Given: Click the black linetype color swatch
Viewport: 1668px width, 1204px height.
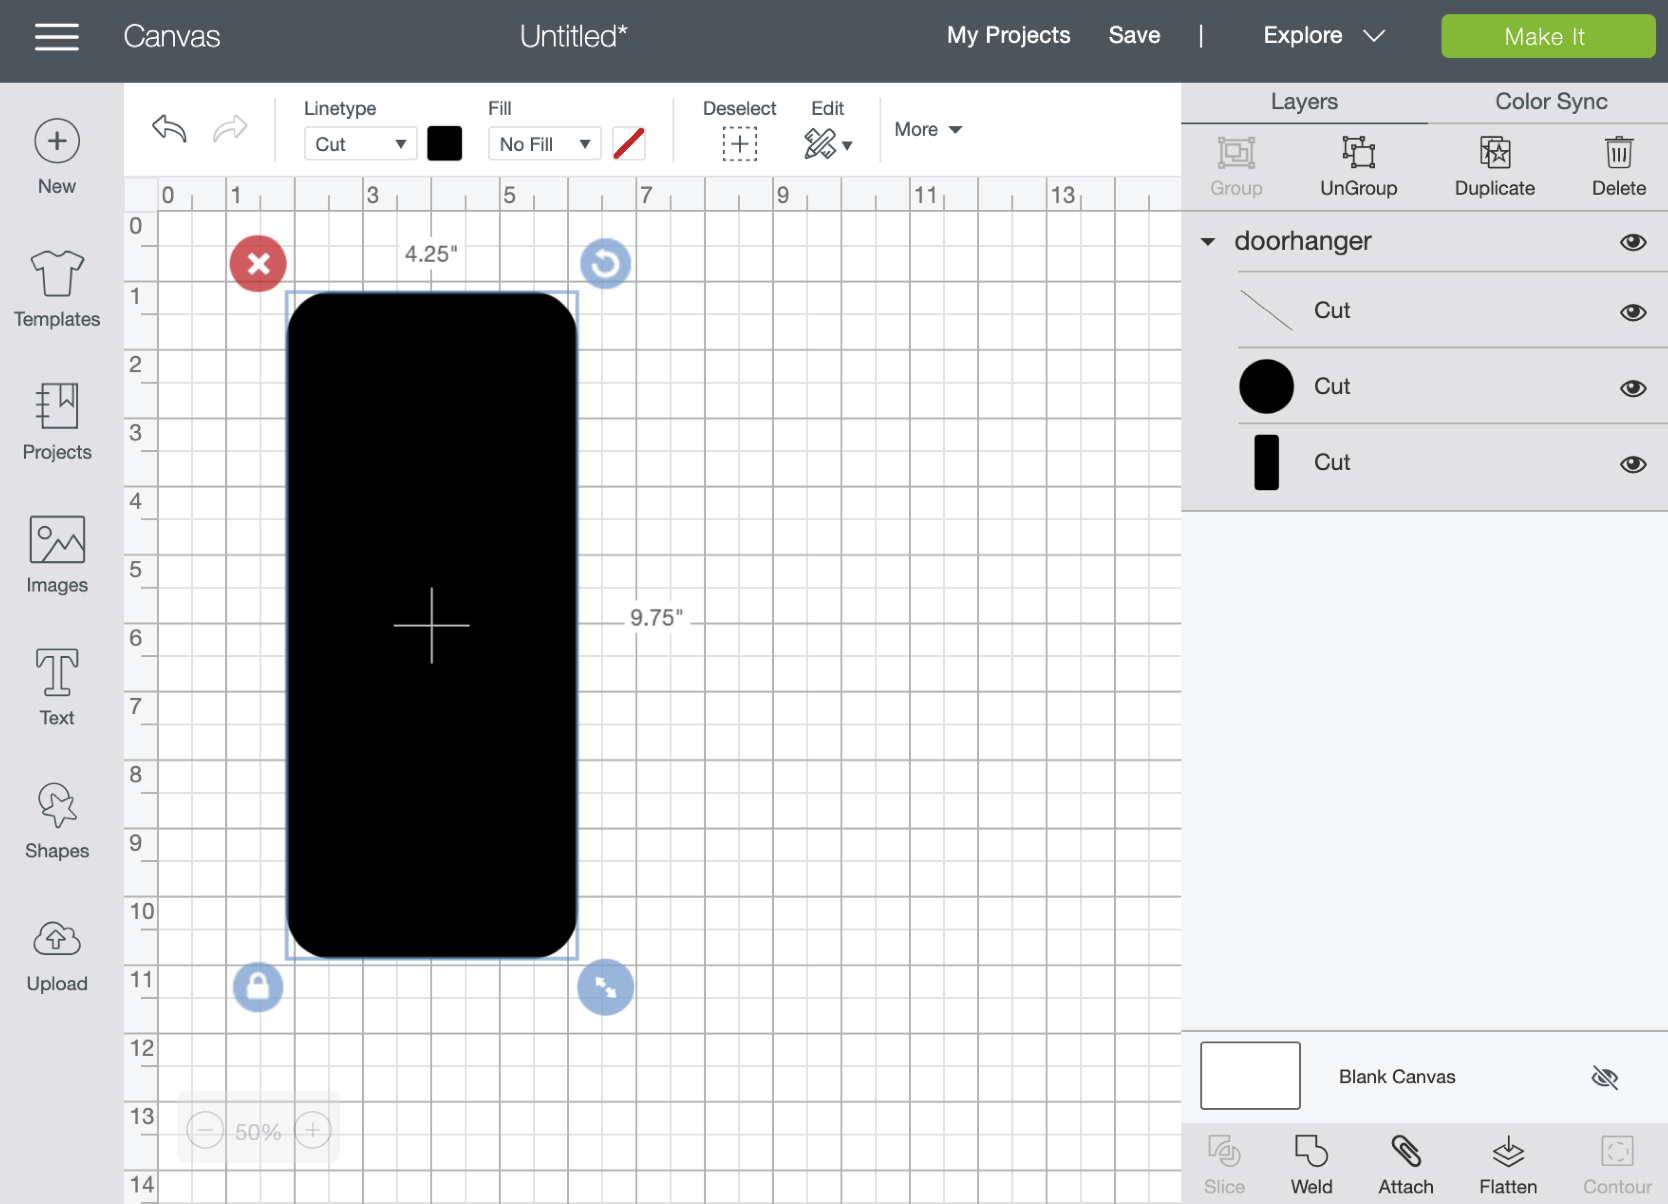Looking at the screenshot, I should 444,144.
